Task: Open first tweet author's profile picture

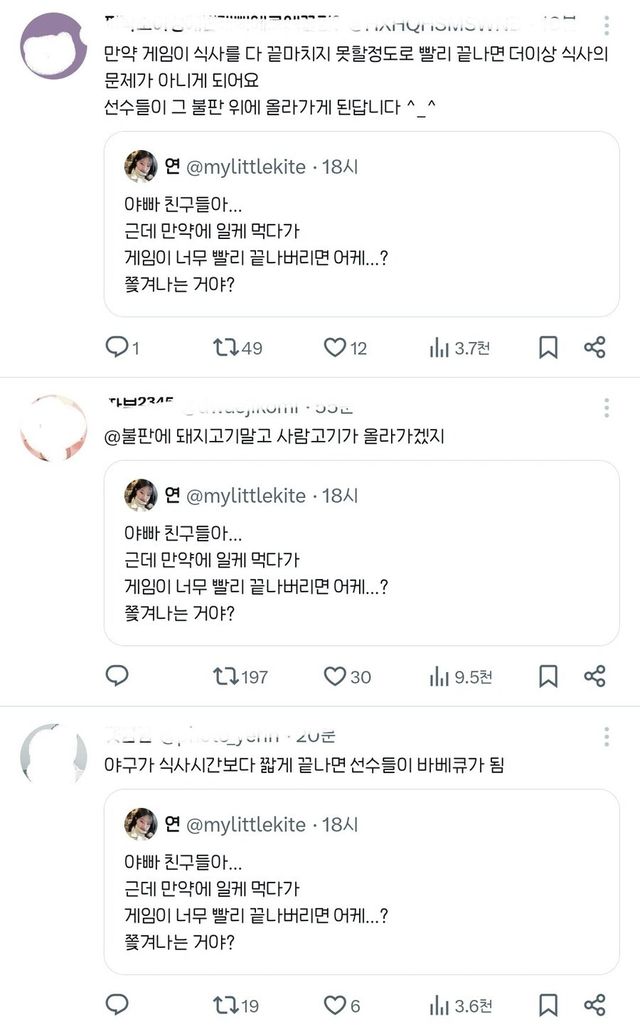Action: click(x=53, y=46)
